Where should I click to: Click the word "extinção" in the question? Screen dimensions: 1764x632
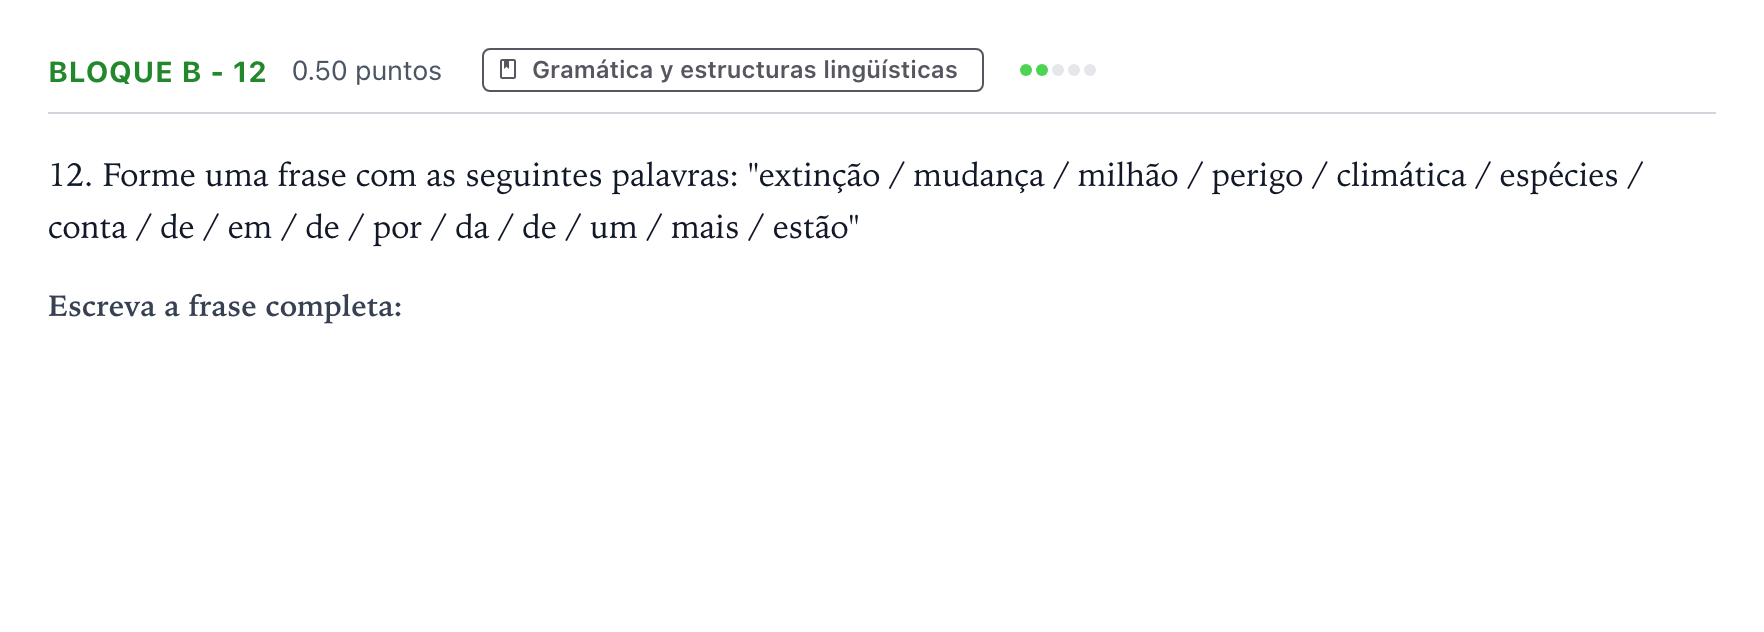pyautogui.click(x=820, y=176)
